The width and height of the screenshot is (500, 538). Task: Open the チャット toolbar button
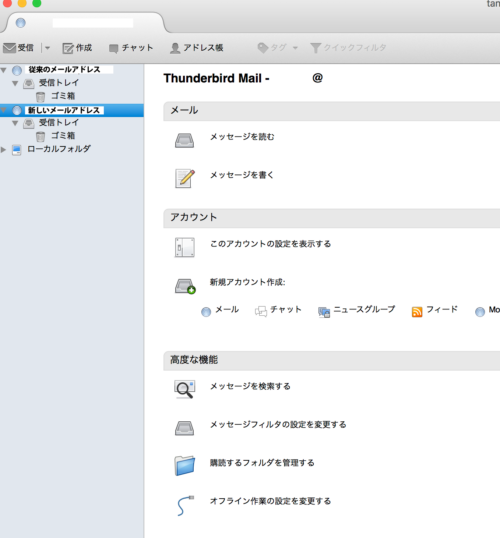tap(131, 48)
